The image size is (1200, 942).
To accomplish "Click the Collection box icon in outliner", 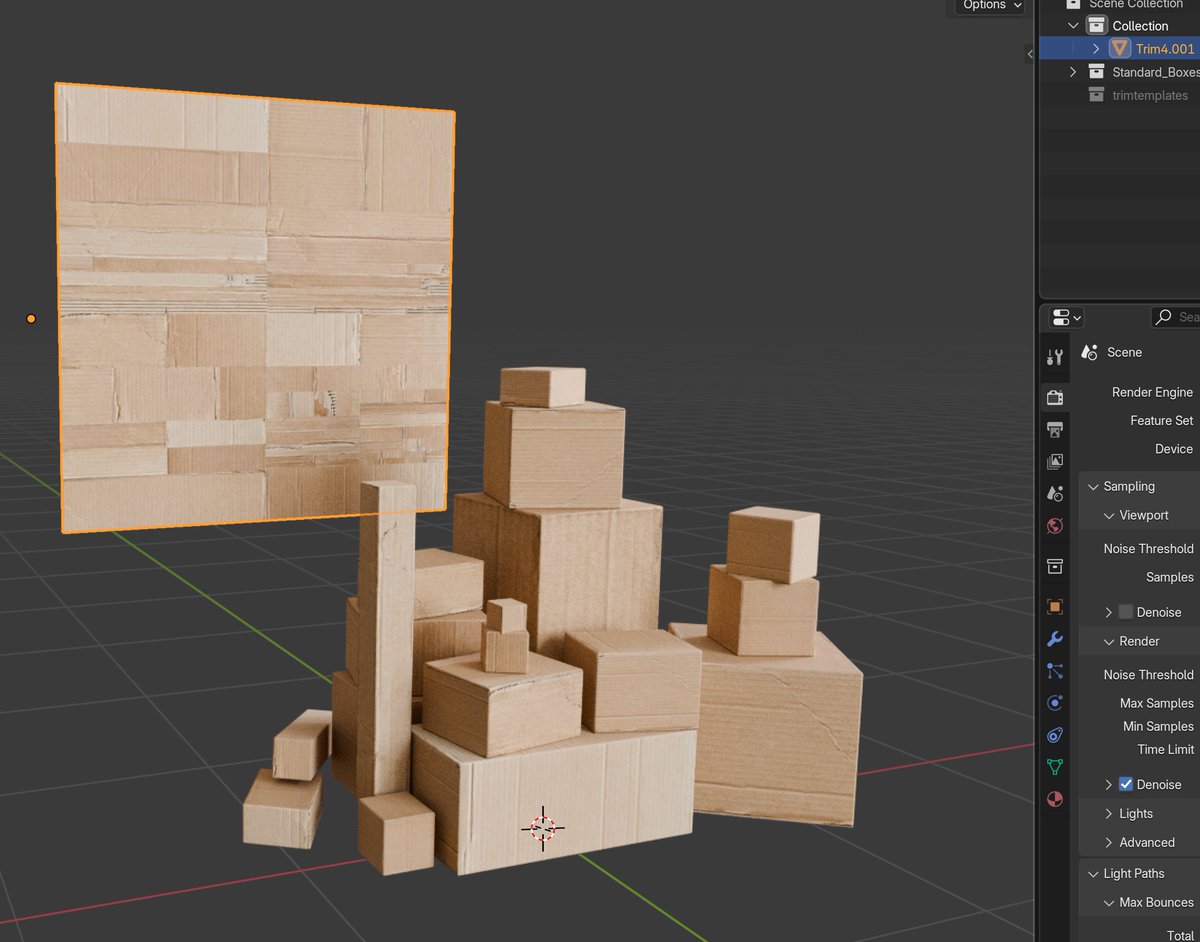I will tap(1097, 25).
